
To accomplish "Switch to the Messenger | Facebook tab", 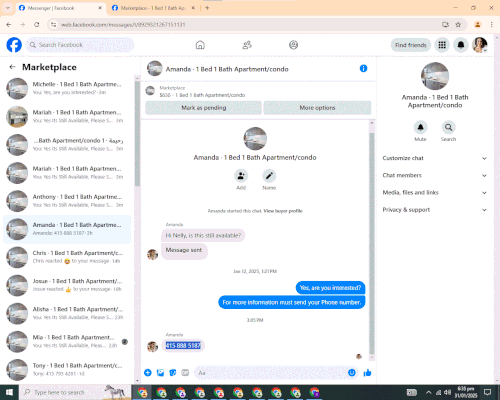I will point(60,8).
